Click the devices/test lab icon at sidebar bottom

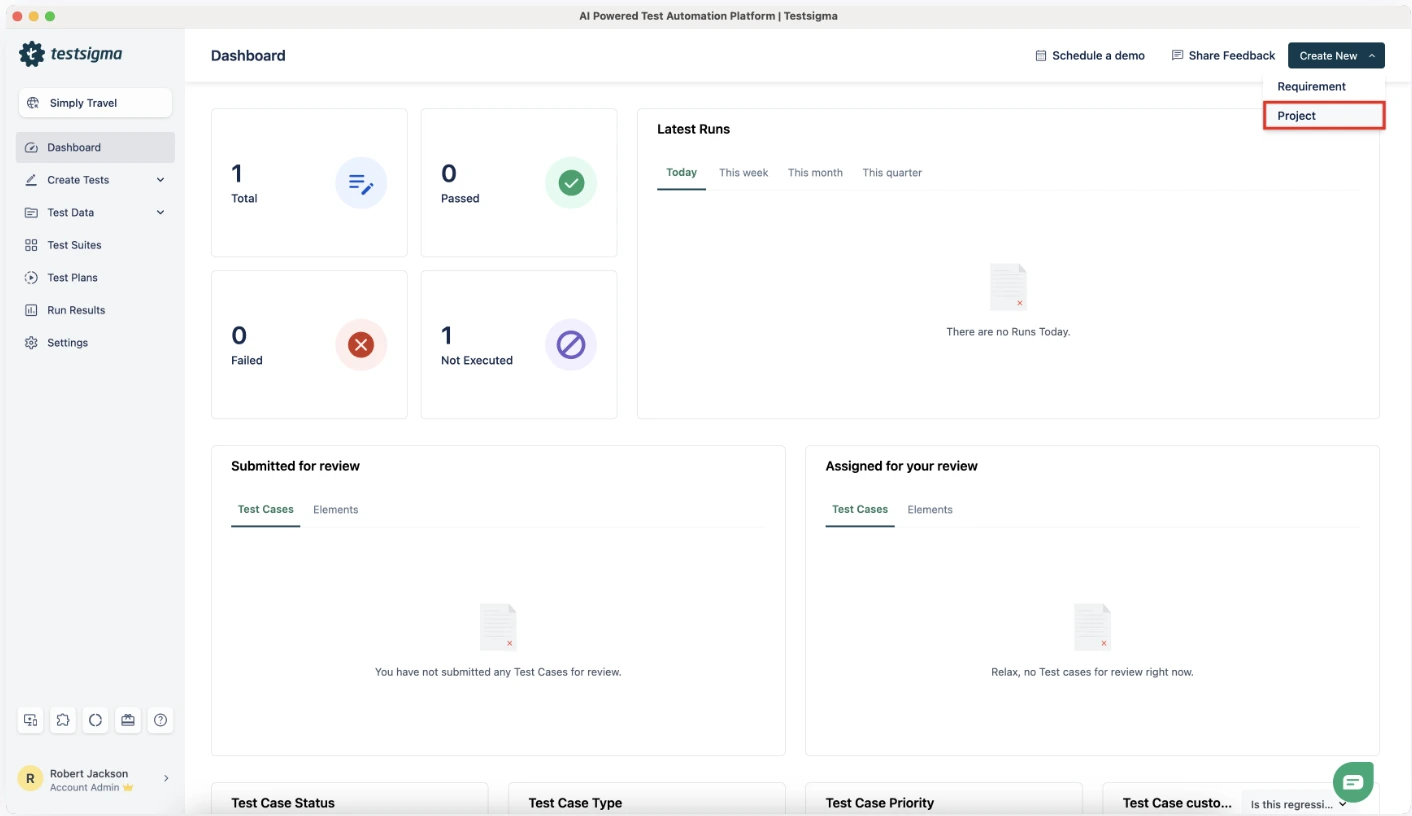click(31, 720)
